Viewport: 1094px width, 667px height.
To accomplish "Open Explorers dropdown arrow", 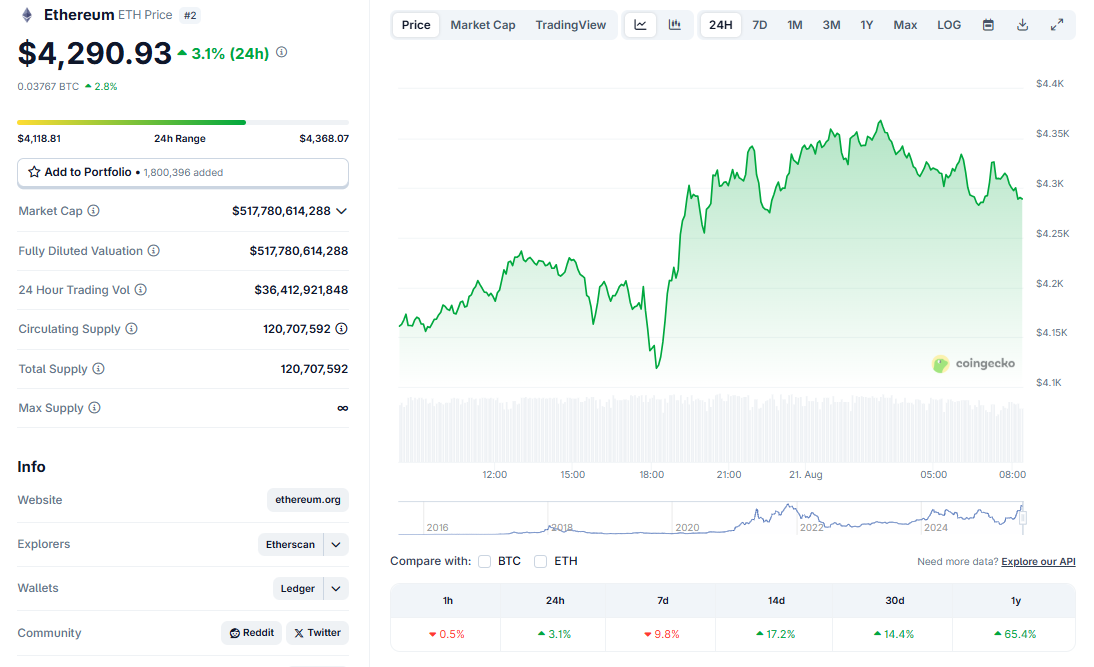I will click(x=336, y=544).
